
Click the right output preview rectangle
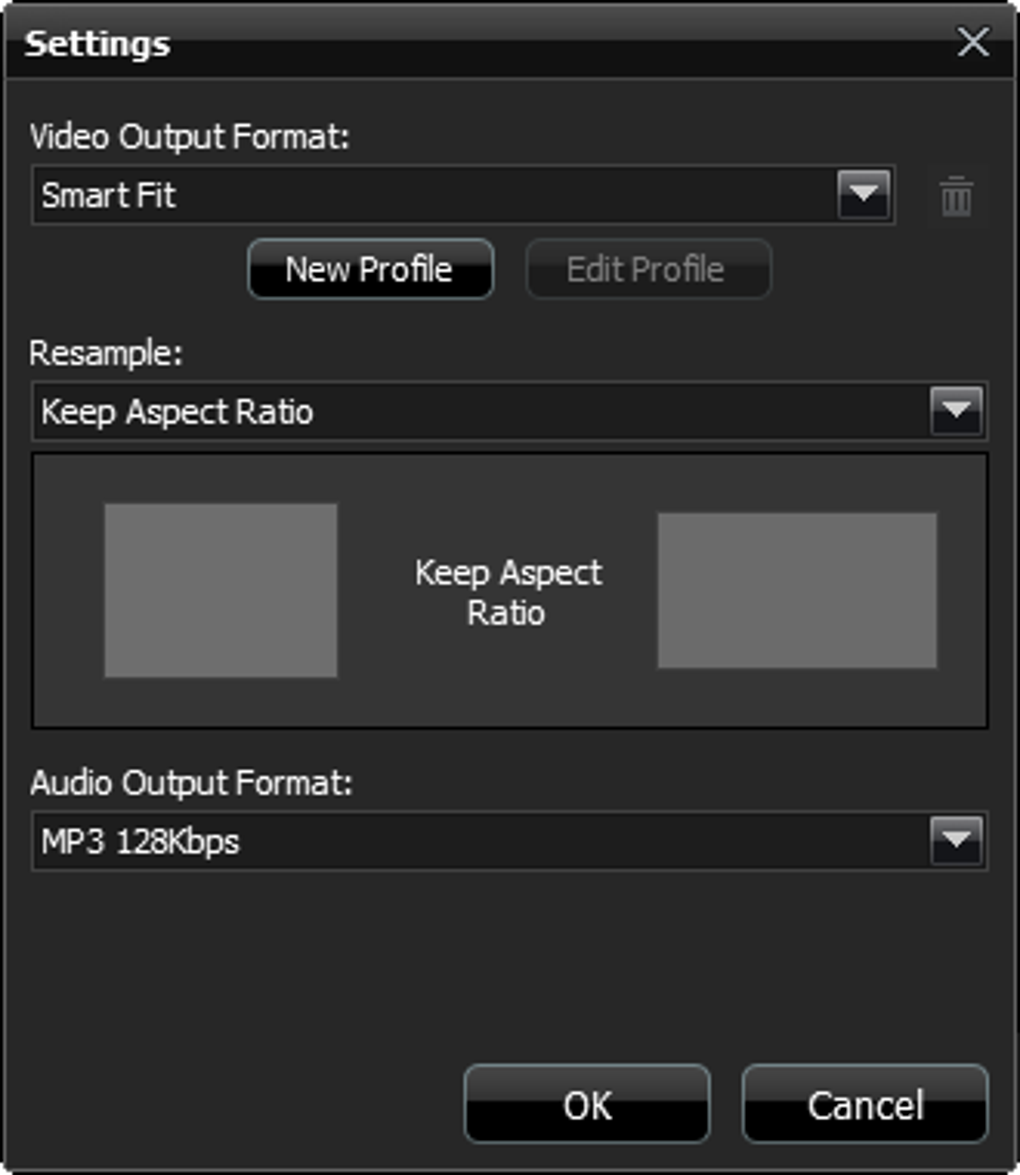tap(797, 590)
